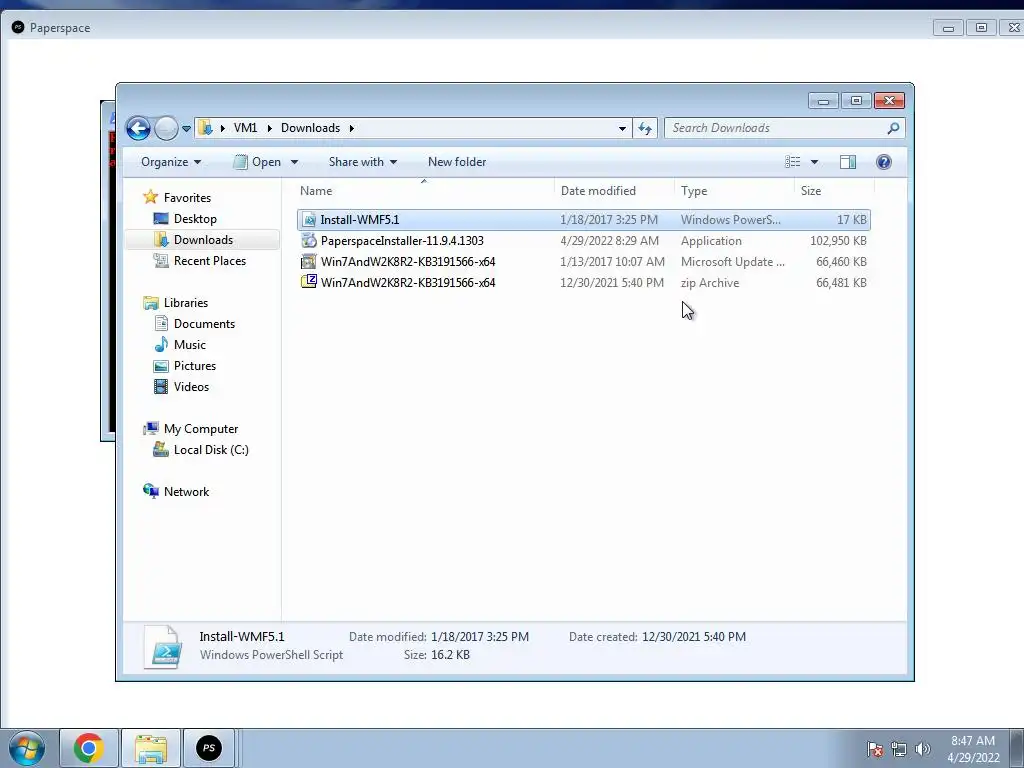This screenshot has width=1024, height=768.
Task: Open the Videos library
Action: [191, 387]
